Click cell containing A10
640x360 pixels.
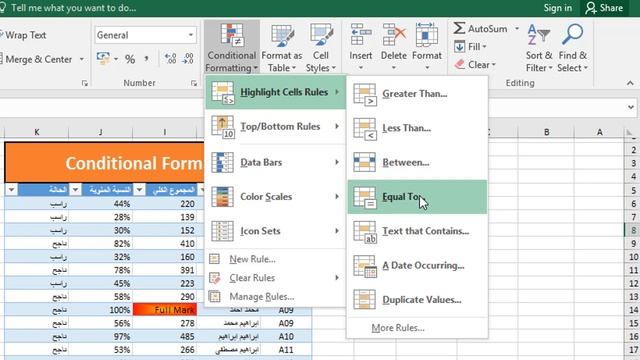tap(286, 336)
